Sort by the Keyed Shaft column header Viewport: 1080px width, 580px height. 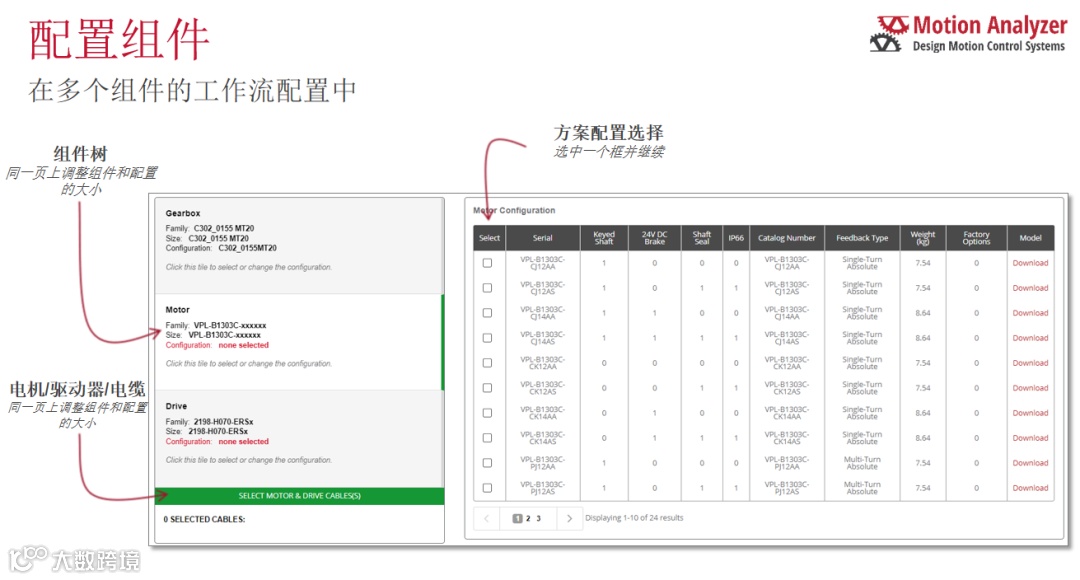pyautogui.click(x=604, y=238)
